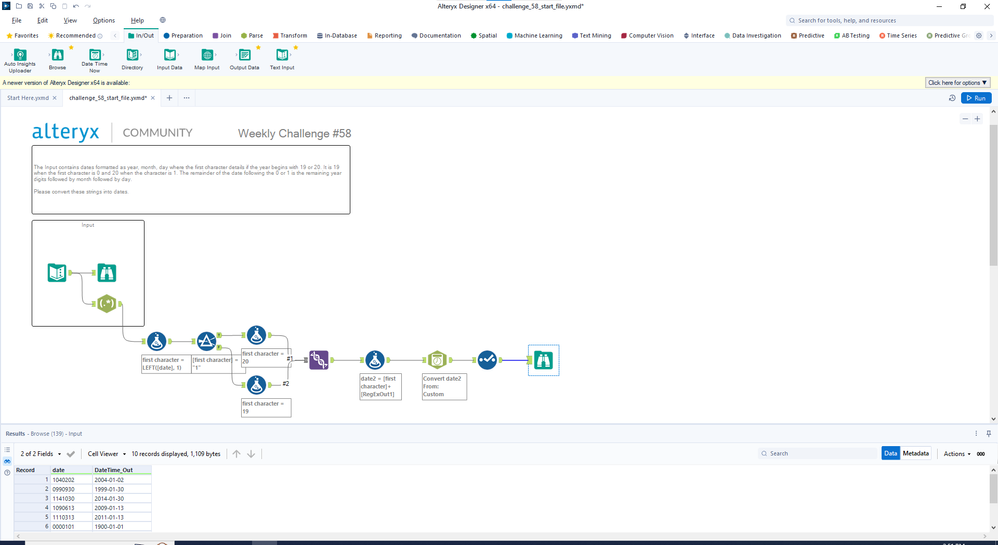Open workflow file icon in title bar
998x545 pixels.
[x=19, y=6]
